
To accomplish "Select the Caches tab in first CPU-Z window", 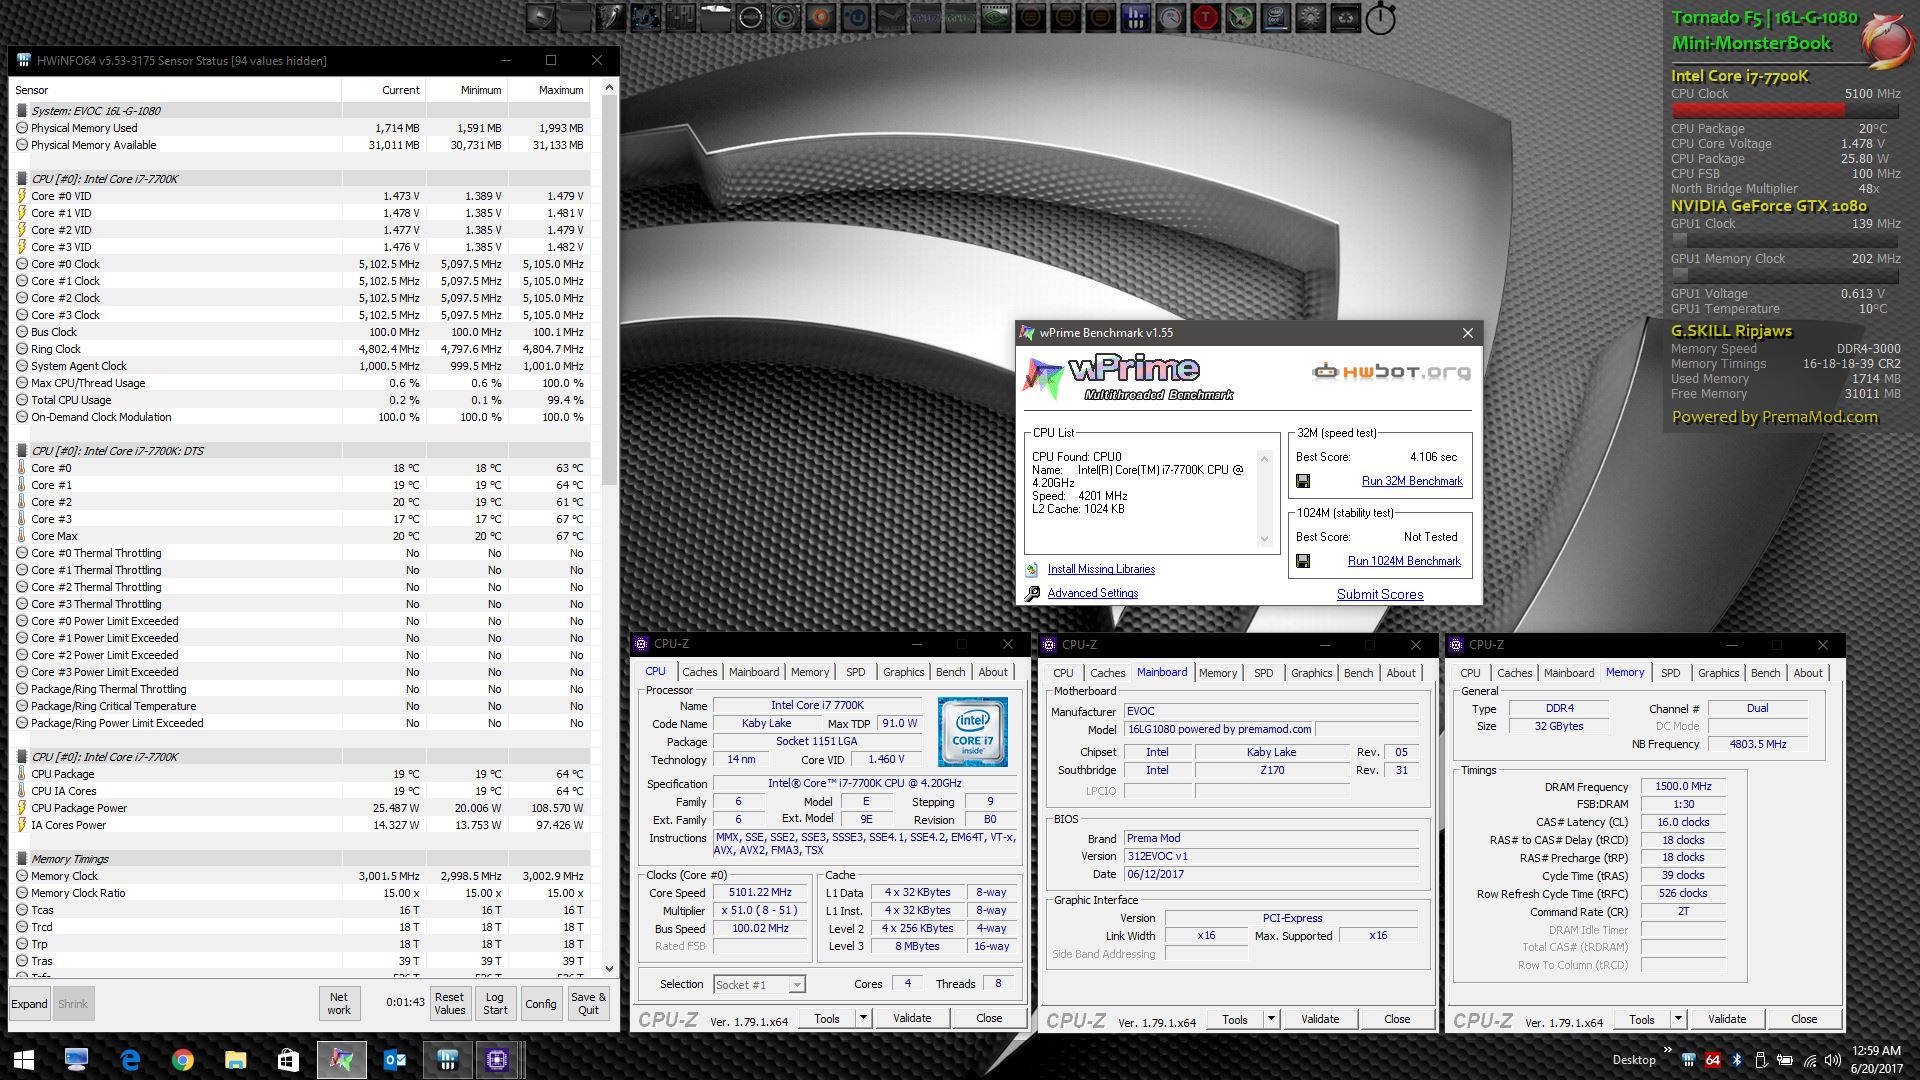I will [699, 672].
